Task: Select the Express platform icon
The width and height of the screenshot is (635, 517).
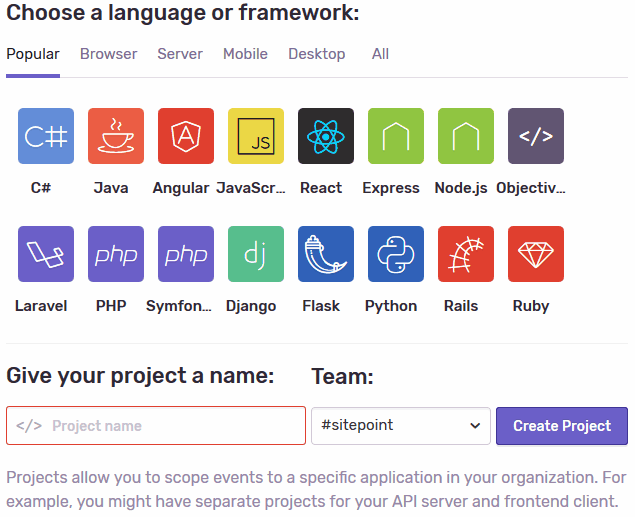Action: [x=396, y=136]
